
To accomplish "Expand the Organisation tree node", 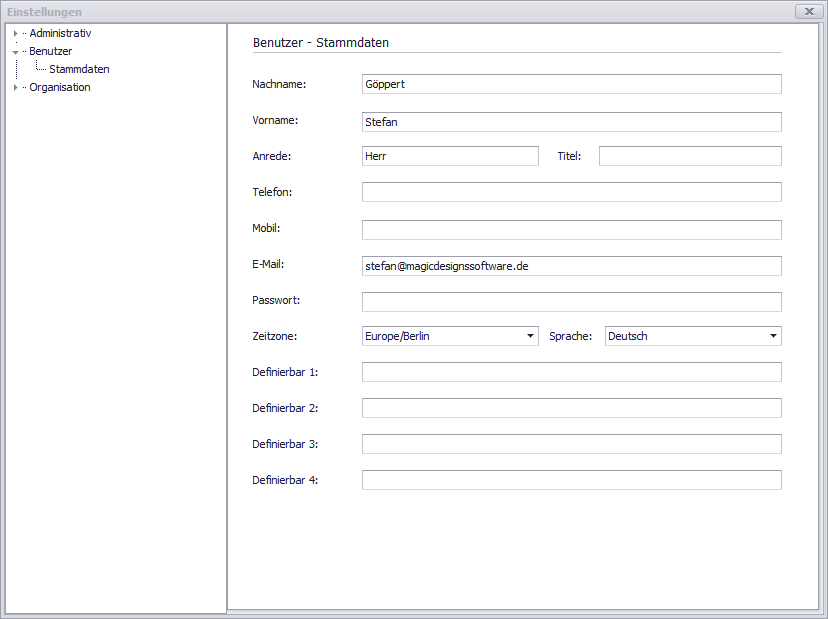I will tap(15, 88).
